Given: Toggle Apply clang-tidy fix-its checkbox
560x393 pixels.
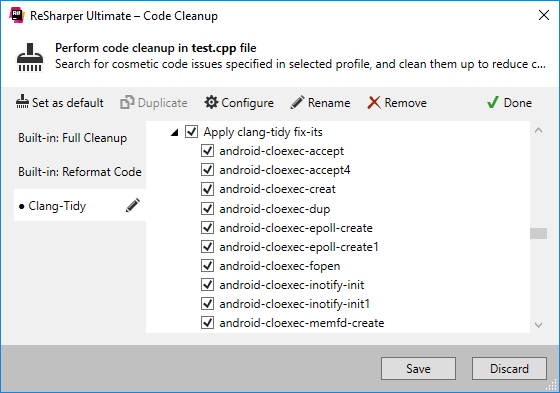Looking at the screenshot, I should [191, 131].
